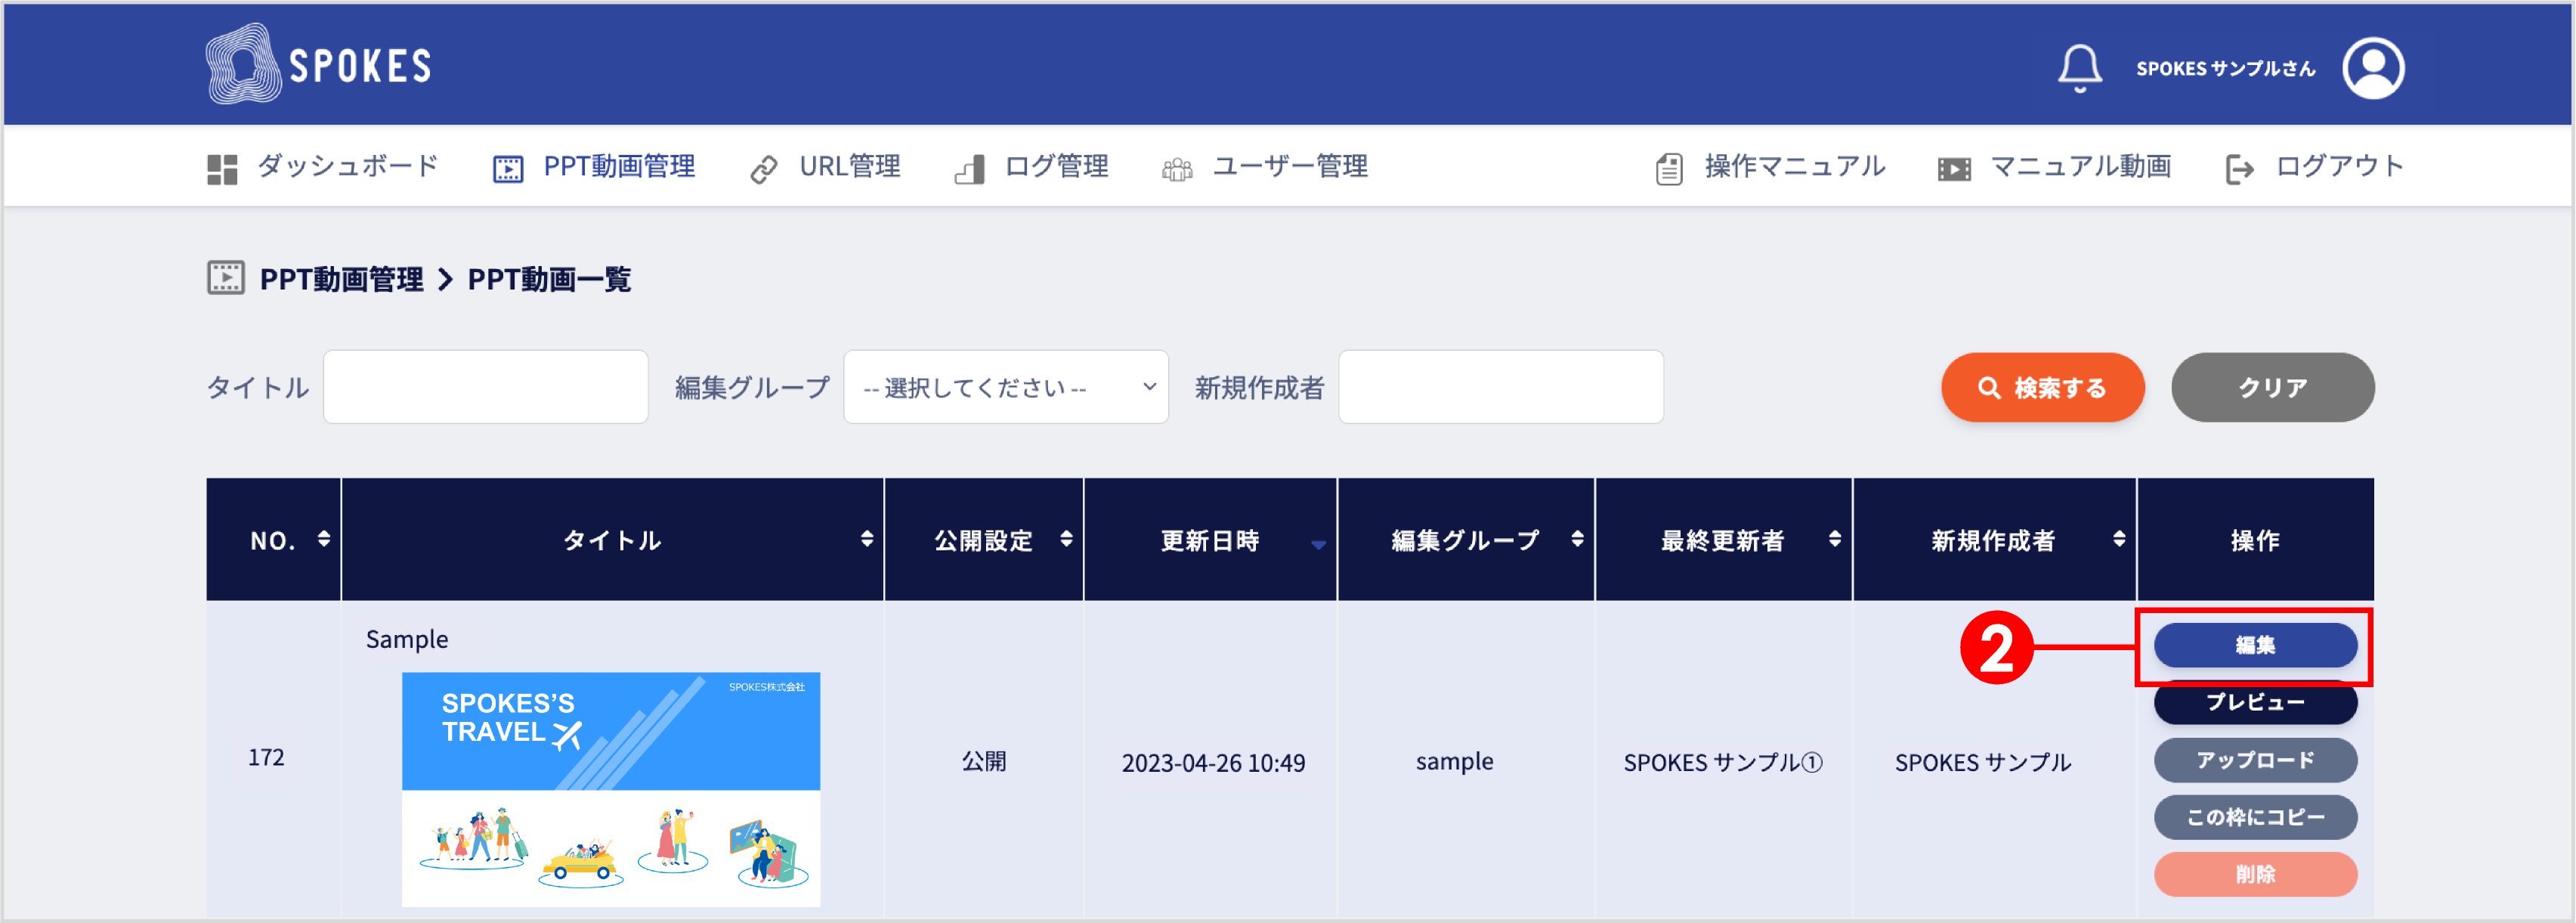Click the クリア button to reset filters
Screen dimensions: 2576x923
point(2272,387)
